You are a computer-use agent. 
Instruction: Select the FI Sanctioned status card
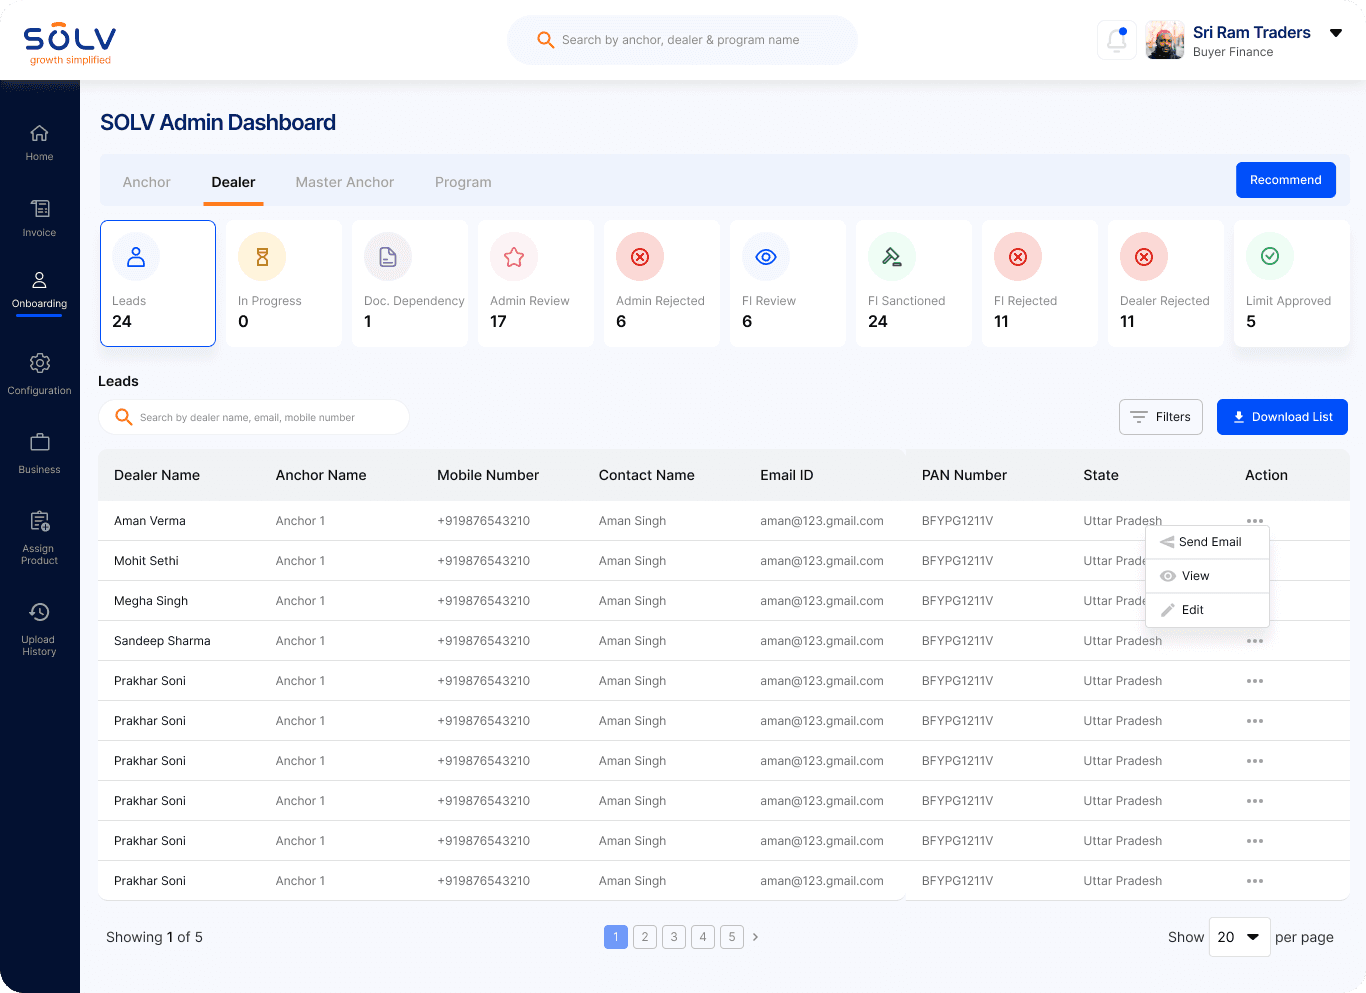pyautogui.click(x=914, y=283)
